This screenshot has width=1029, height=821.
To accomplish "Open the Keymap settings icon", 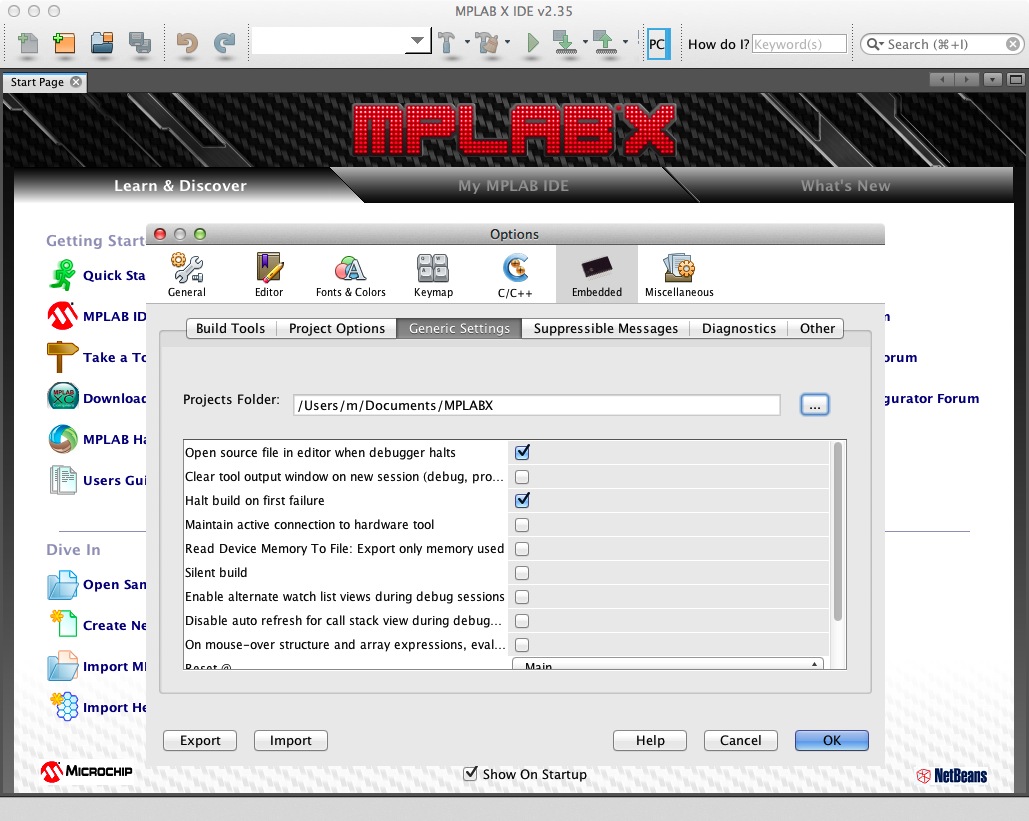I will tap(433, 274).
